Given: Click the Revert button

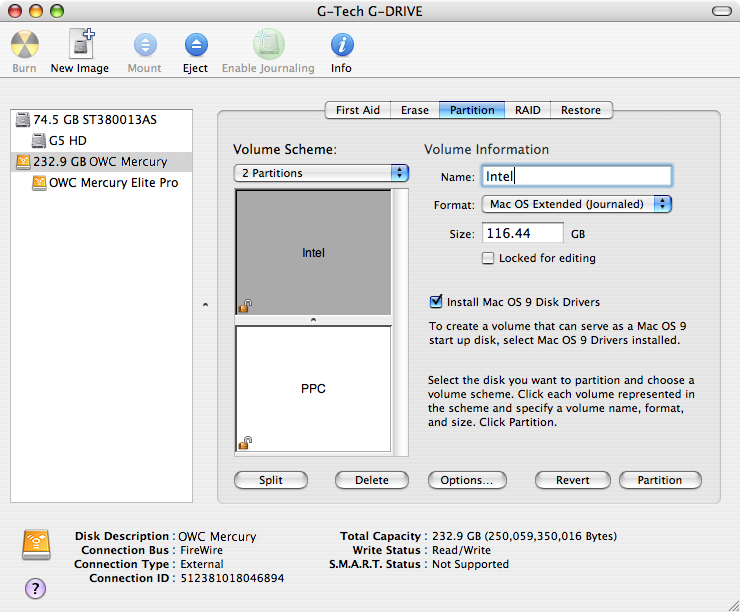Looking at the screenshot, I should click(x=573, y=480).
